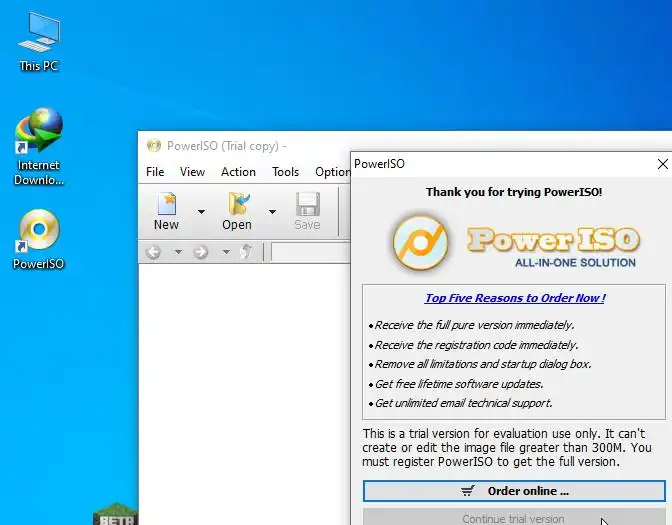Close the PowerISO trial dialog

tap(663, 164)
